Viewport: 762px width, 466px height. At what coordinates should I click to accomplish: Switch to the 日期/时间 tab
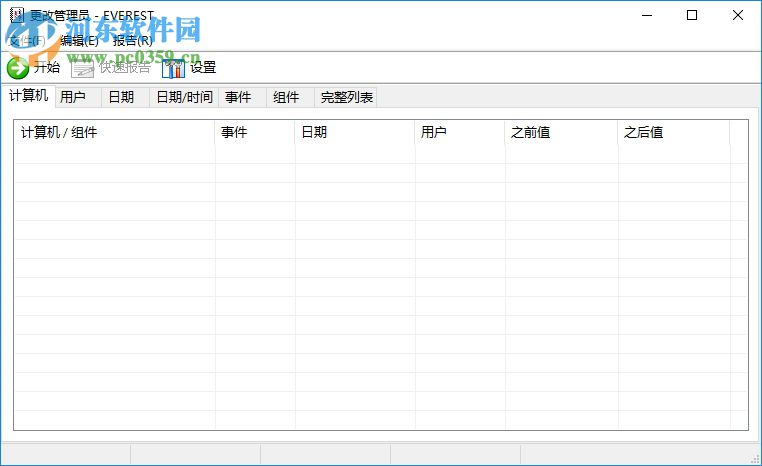[x=185, y=97]
